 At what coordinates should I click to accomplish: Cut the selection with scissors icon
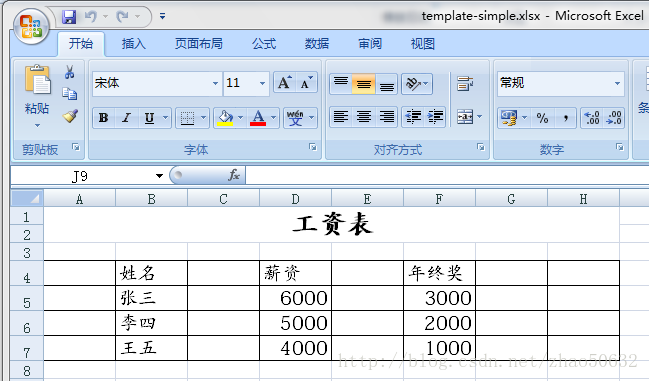(70, 72)
